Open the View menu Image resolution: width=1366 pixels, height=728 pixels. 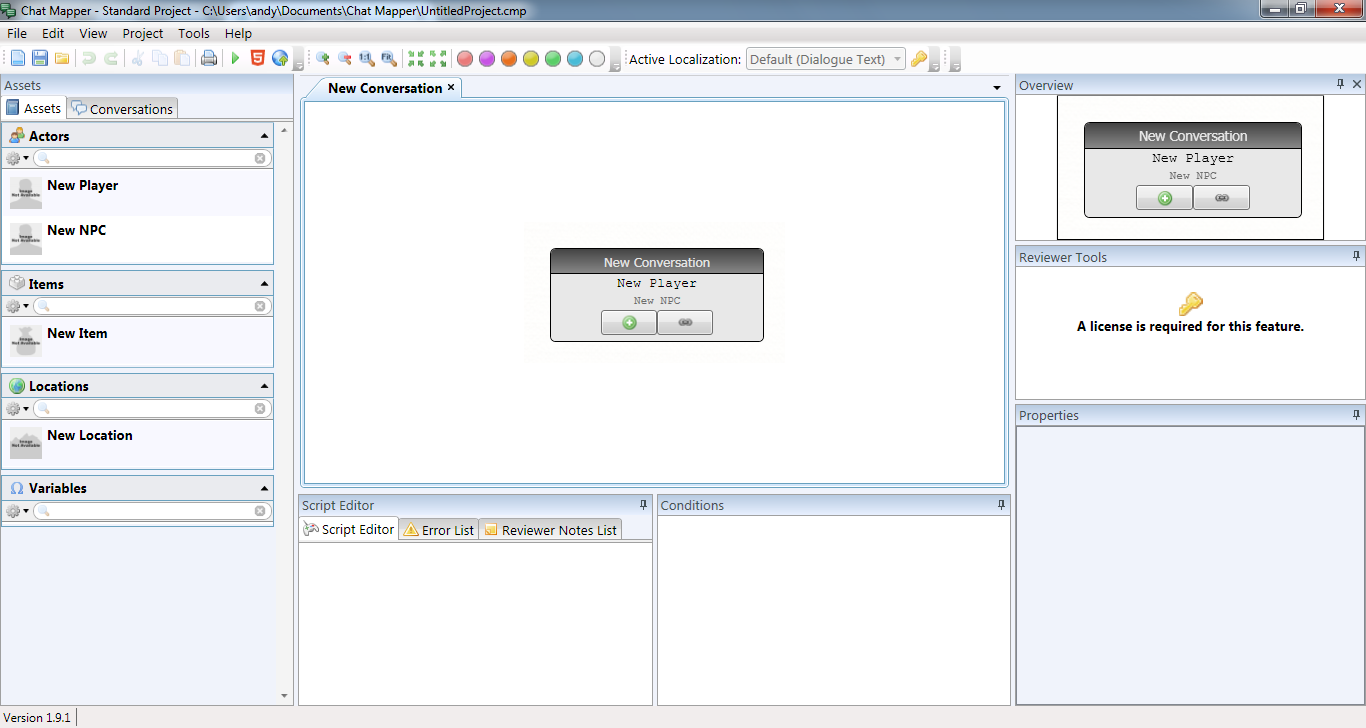click(x=93, y=33)
